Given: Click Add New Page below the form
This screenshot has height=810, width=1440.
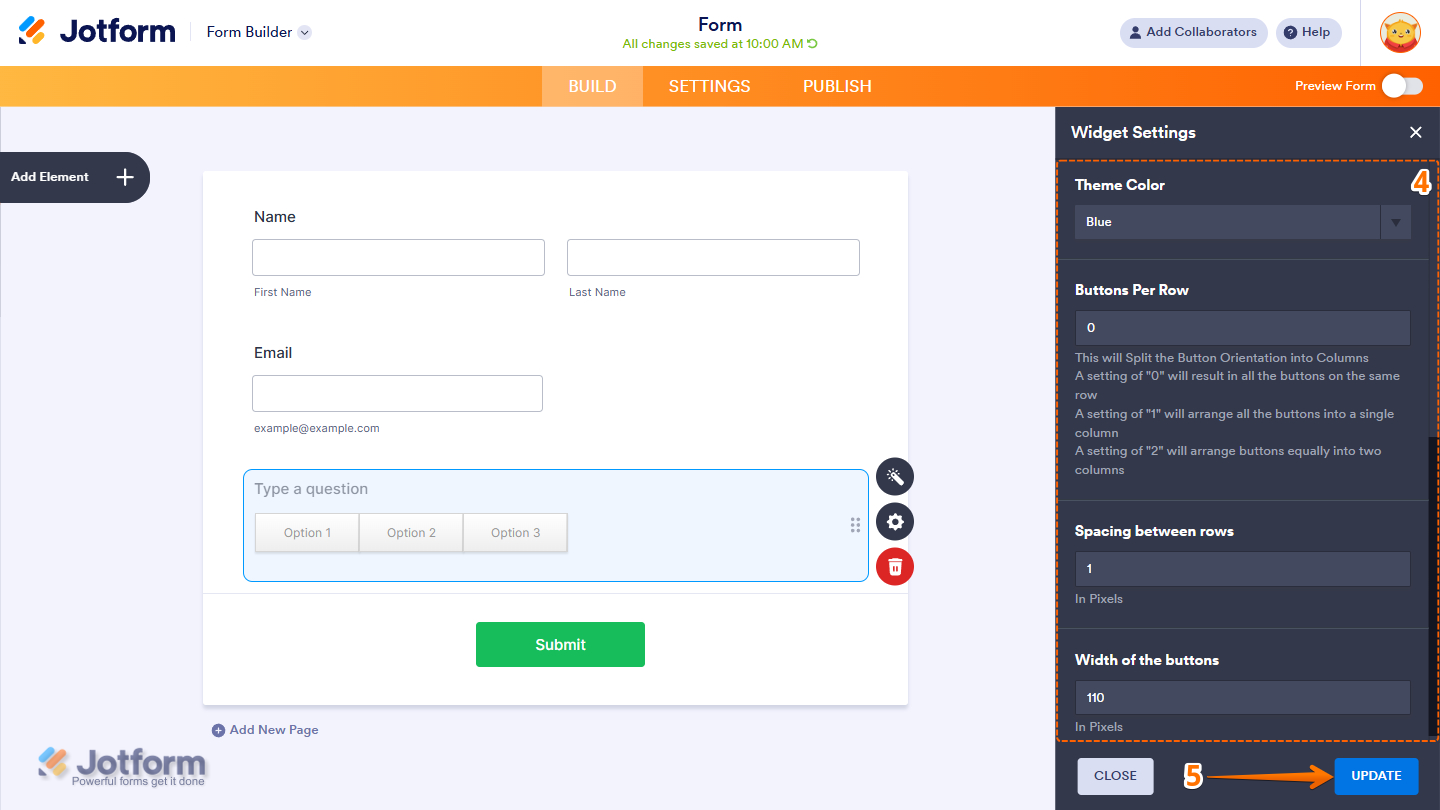Looking at the screenshot, I should (265, 729).
